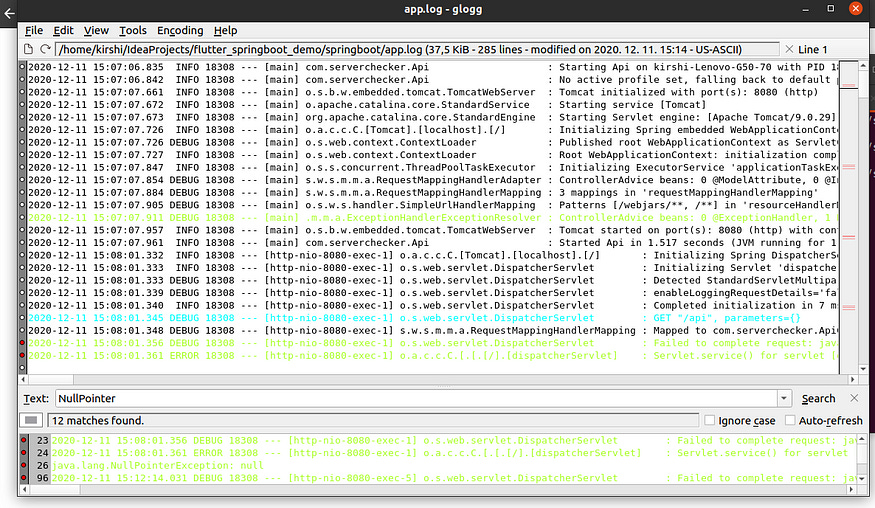Mark the 15:08:01.339 enableLoggingRequestDetails line
Viewport: 875px width, 508px height.
22,293
